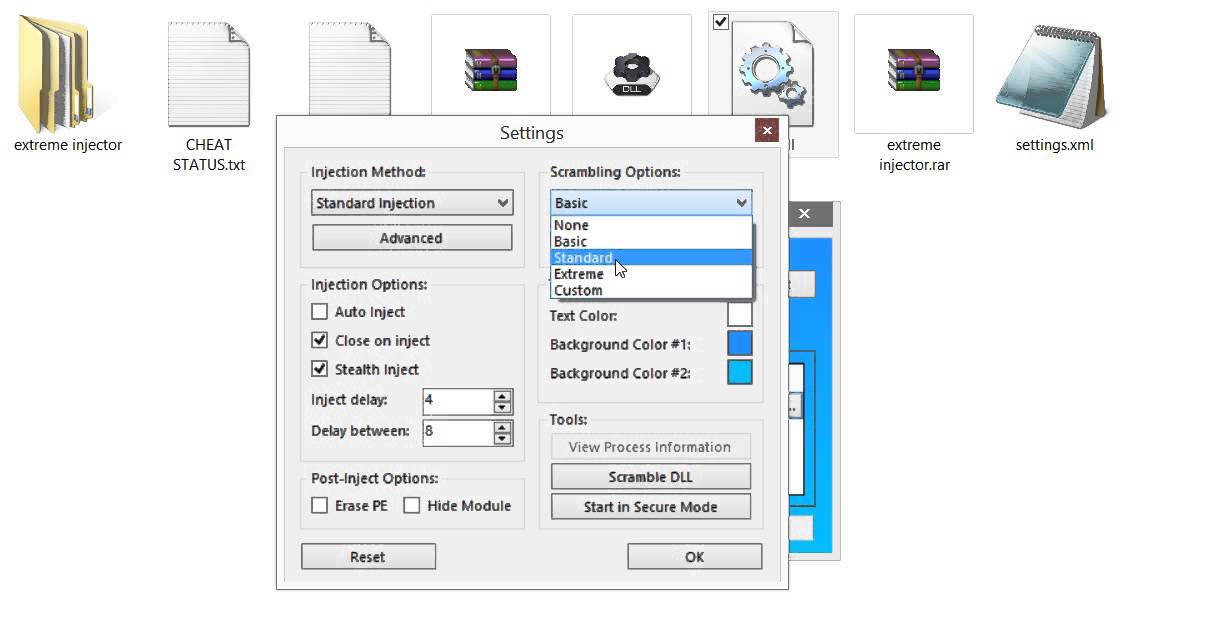Select the WinRAR archive icon behind Settings title
Image resolution: width=1220 pixels, height=624 pixels.
click(x=490, y=72)
